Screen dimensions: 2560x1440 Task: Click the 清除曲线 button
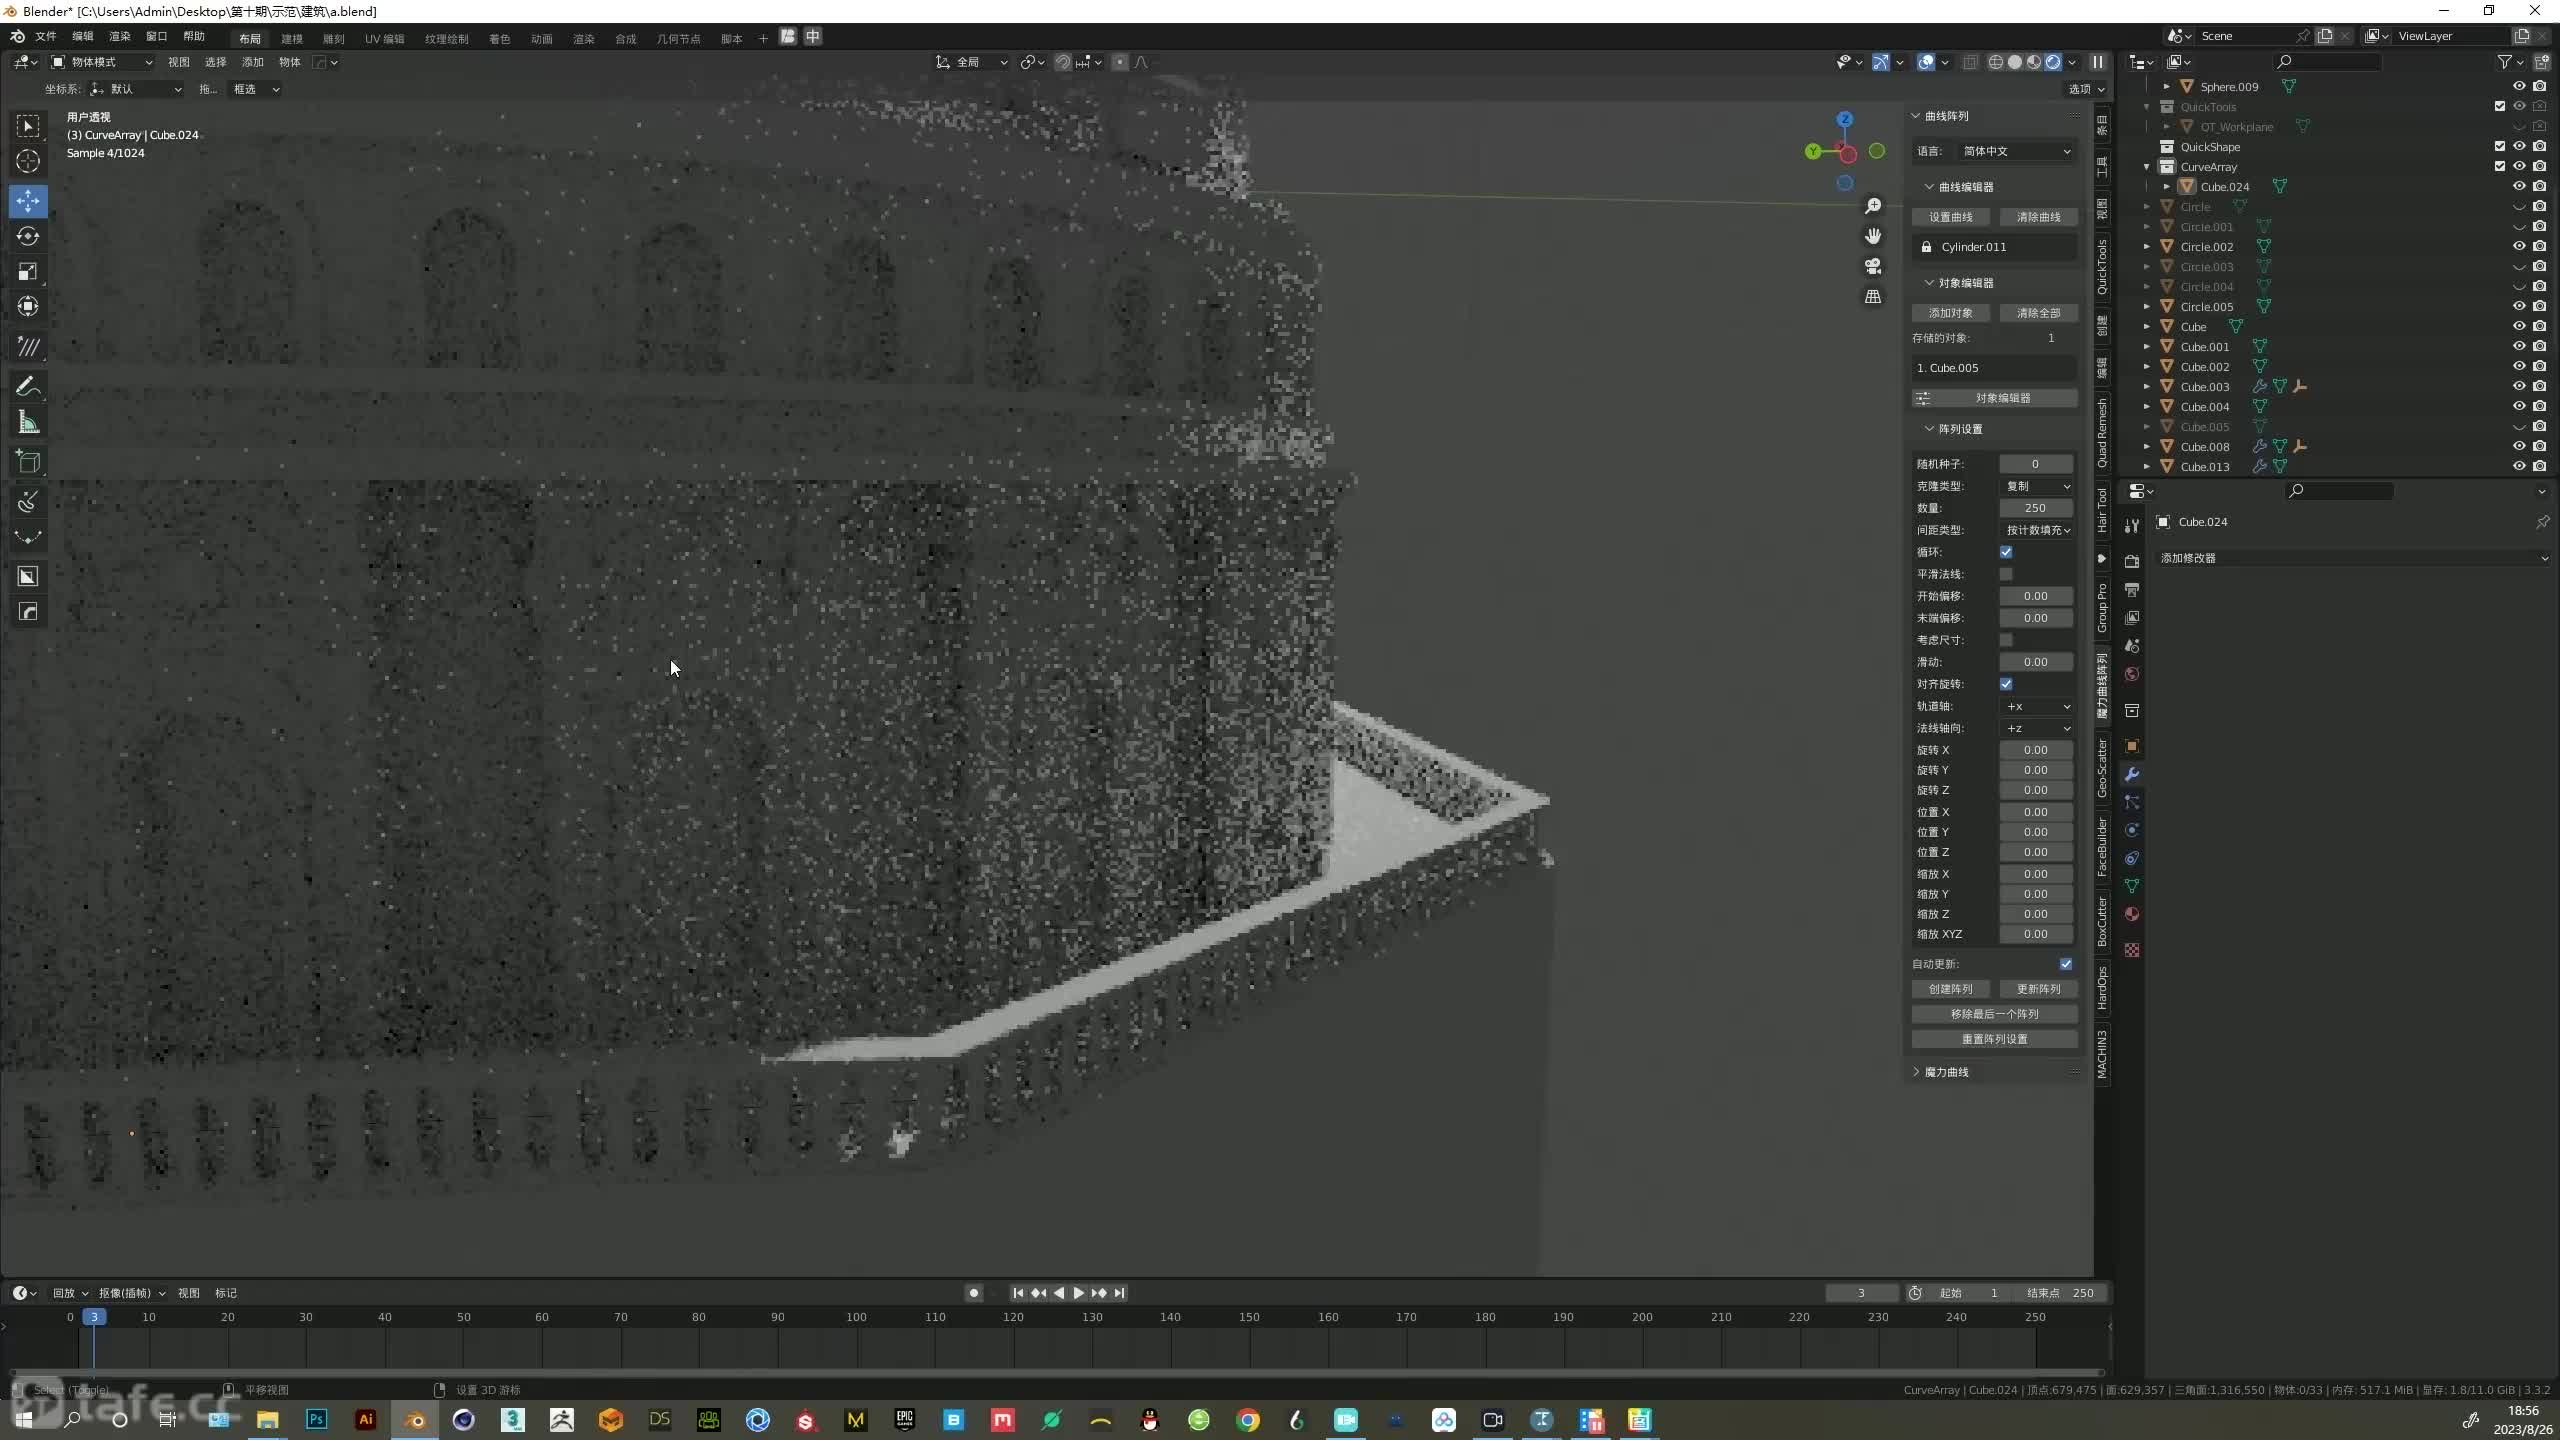tap(2038, 217)
